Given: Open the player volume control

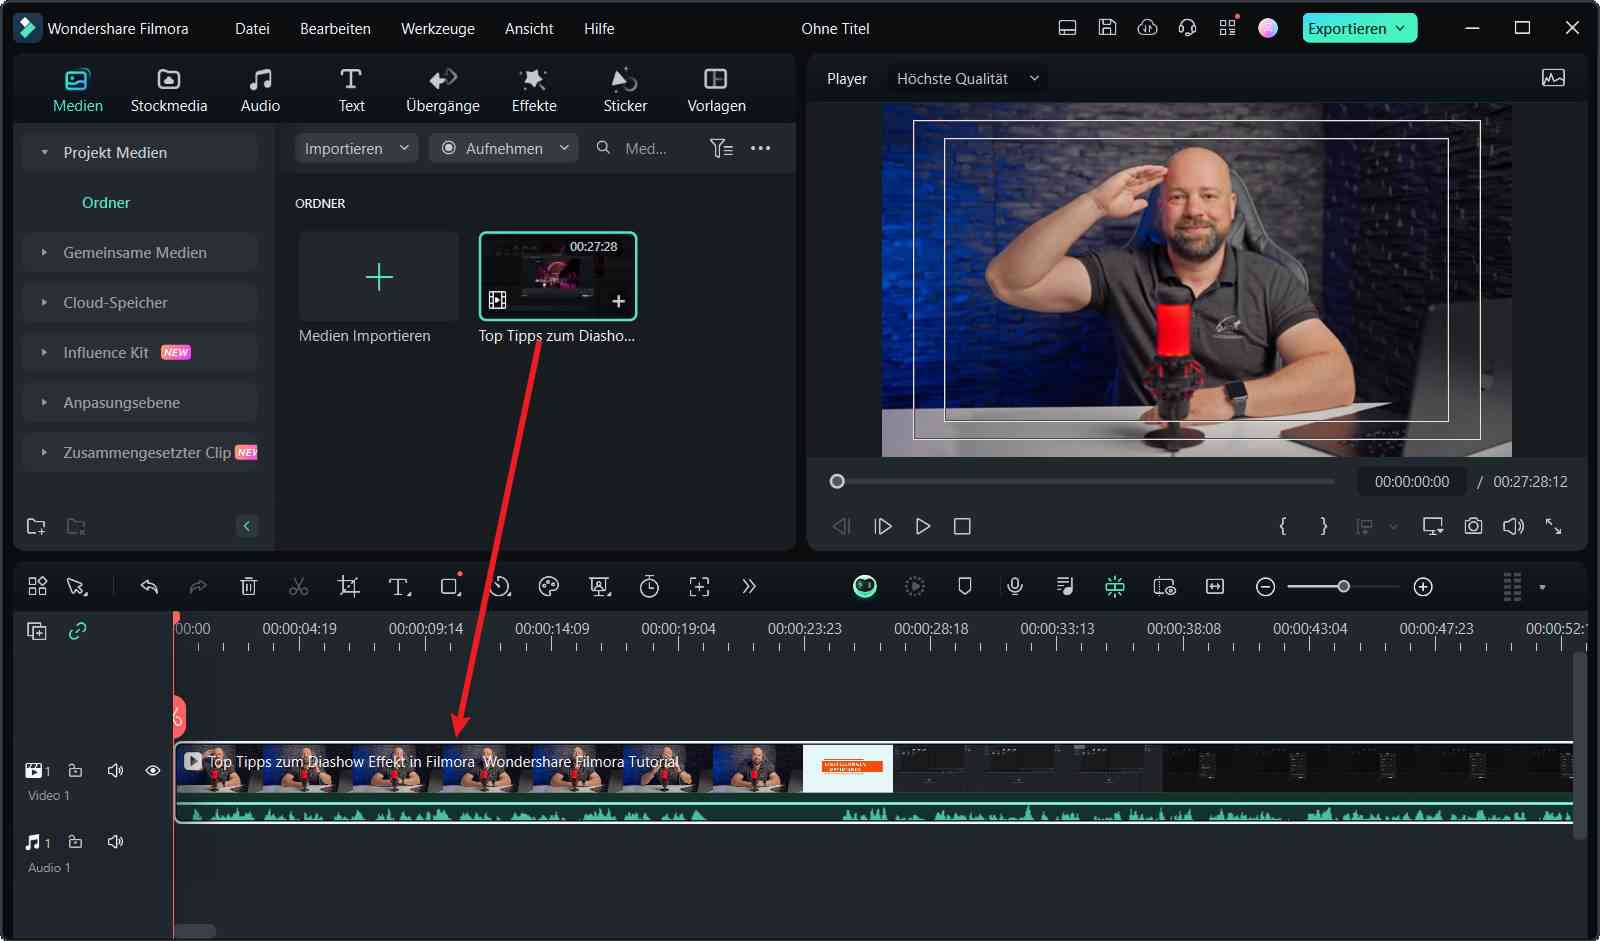Looking at the screenshot, I should click(1513, 526).
